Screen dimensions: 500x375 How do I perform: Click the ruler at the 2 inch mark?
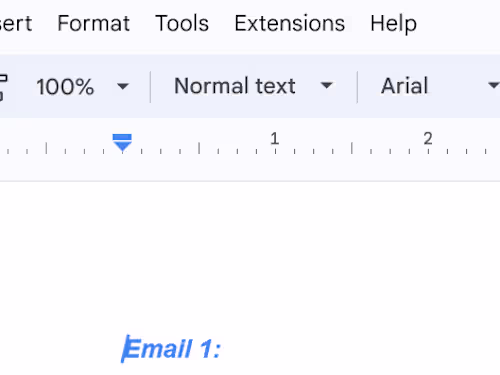tap(428, 143)
